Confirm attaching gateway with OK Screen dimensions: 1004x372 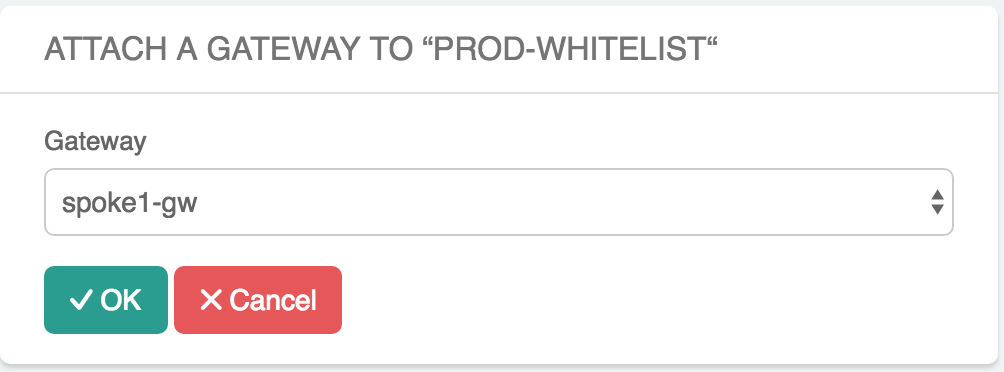pyautogui.click(x=106, y=300)
